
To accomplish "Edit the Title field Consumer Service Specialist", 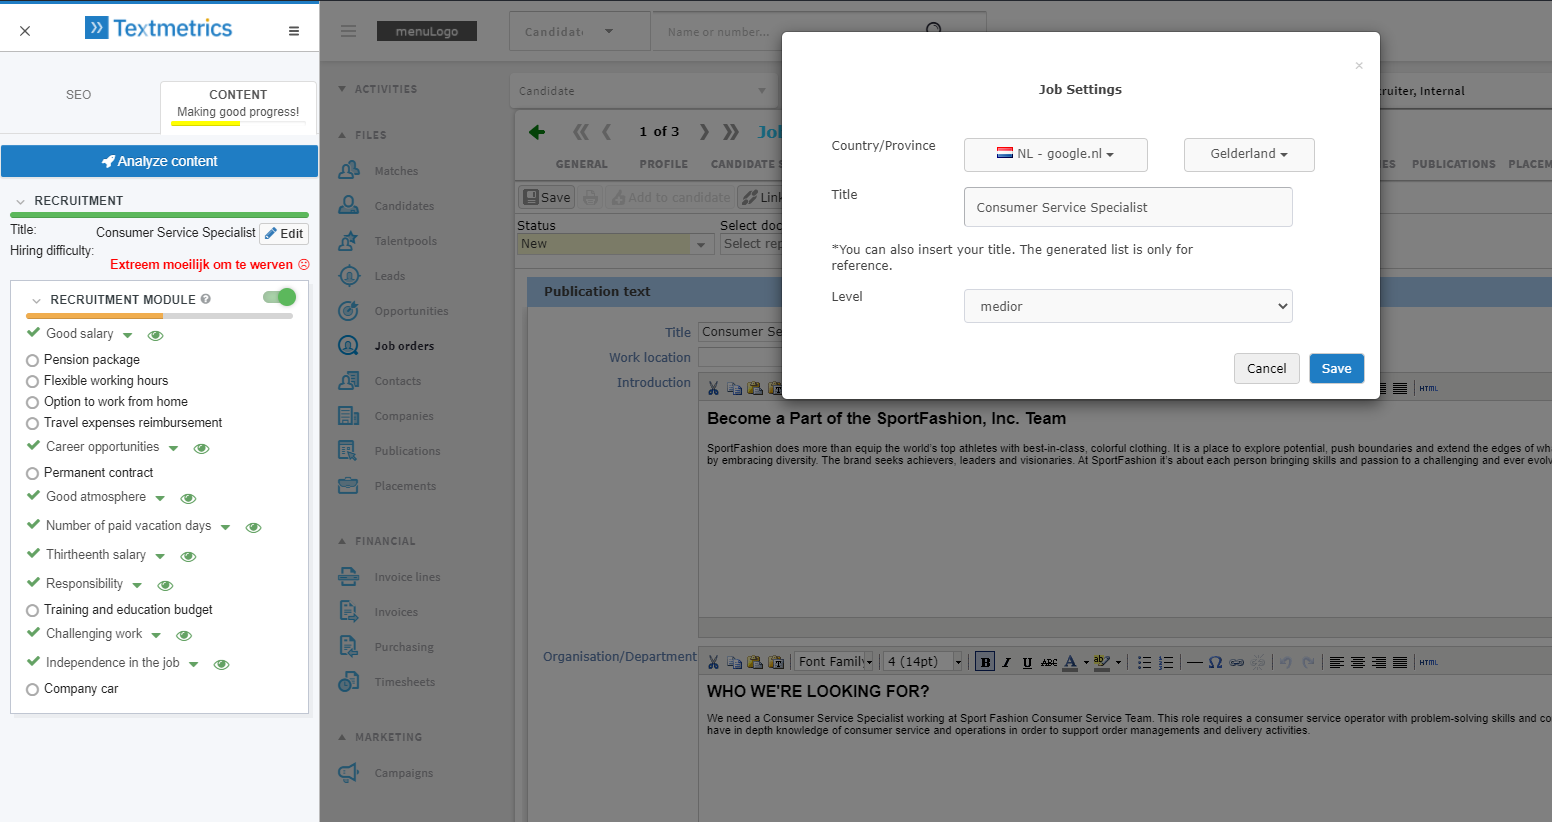I will (x=1128, y=207).
